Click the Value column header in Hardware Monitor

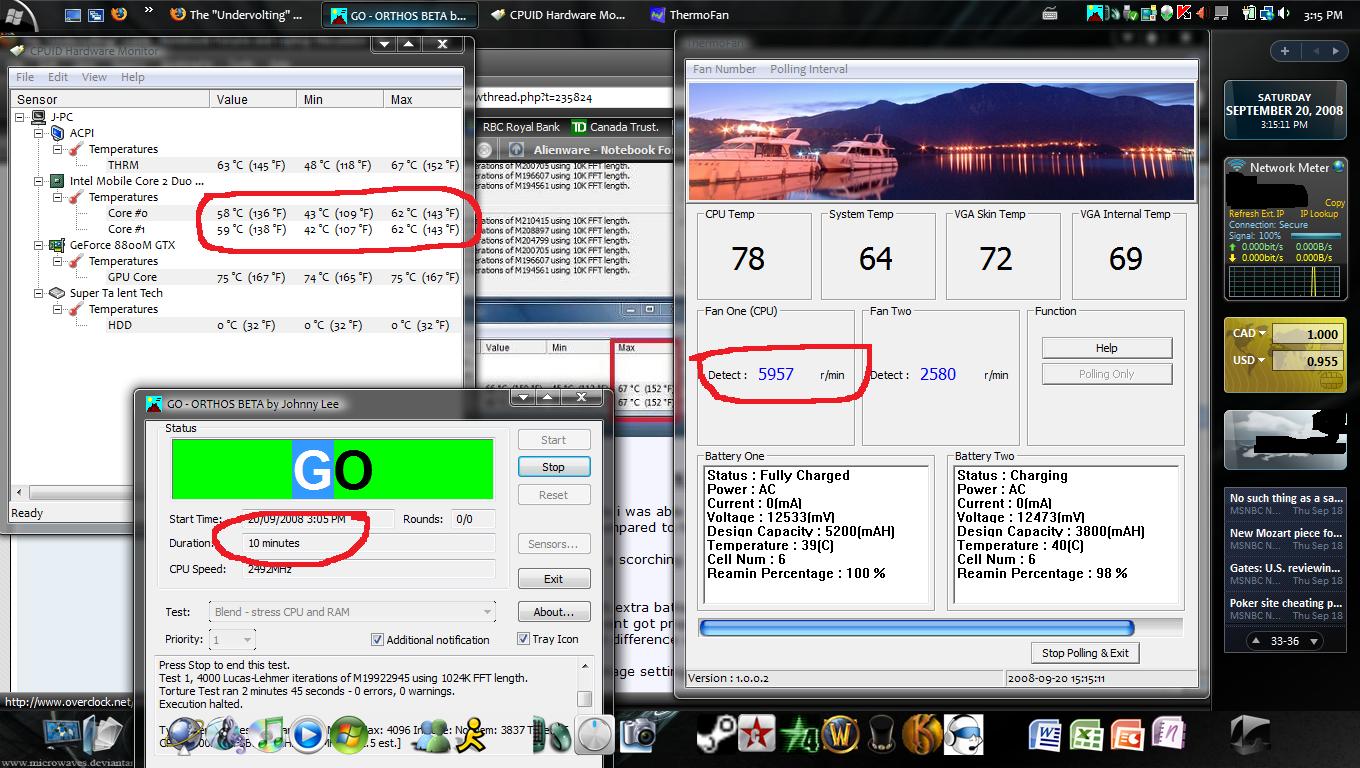coord(254,99)
